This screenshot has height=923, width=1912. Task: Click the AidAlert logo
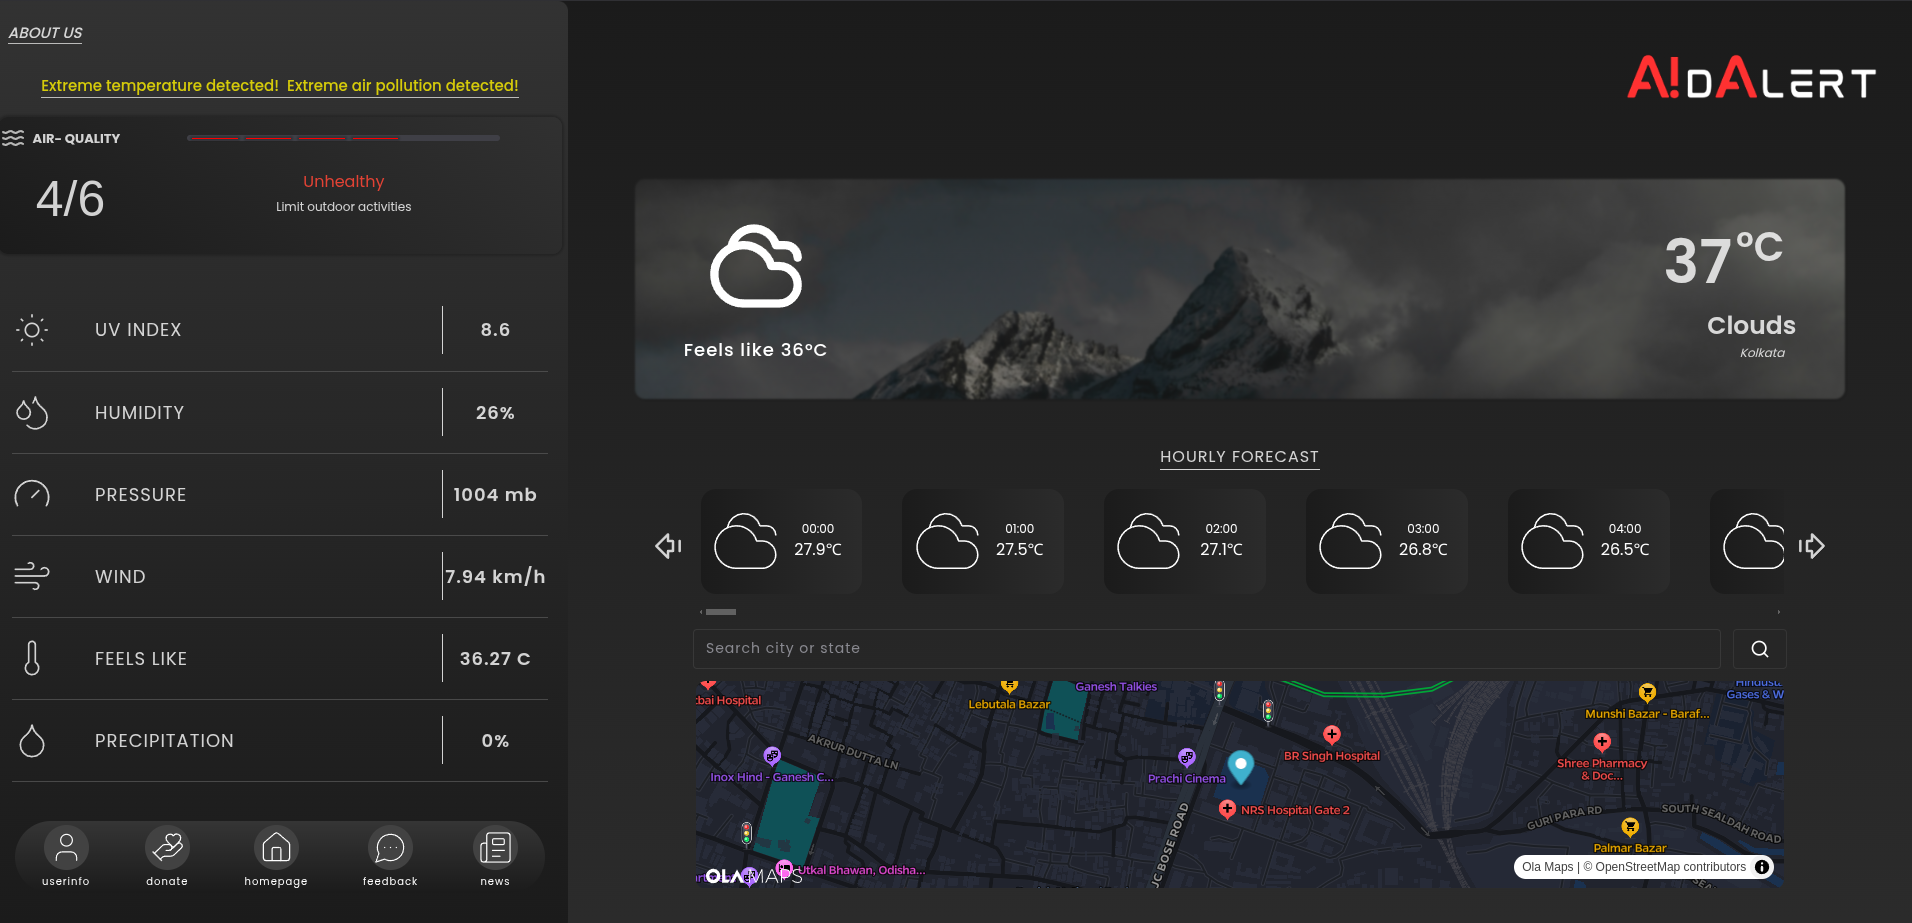coord(1751,78)
